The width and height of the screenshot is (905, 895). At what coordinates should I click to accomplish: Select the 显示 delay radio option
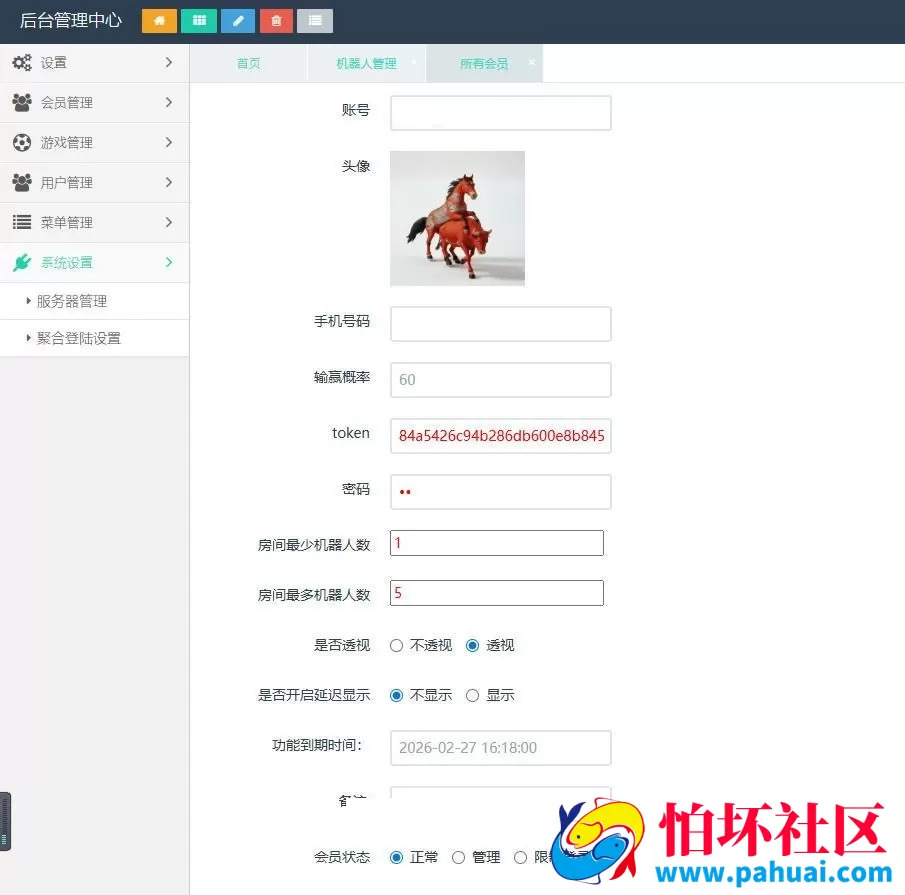coord(472,695)
